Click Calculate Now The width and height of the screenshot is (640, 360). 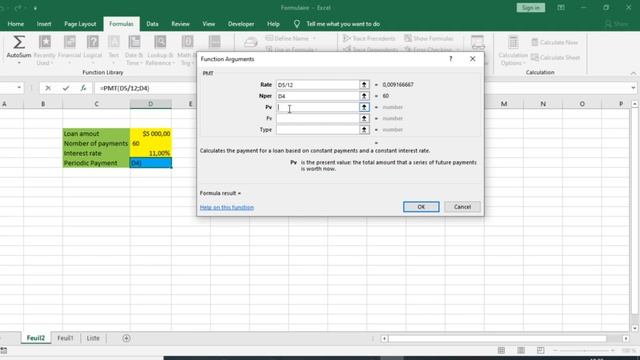pyautogui.click(x=555, y=42)
